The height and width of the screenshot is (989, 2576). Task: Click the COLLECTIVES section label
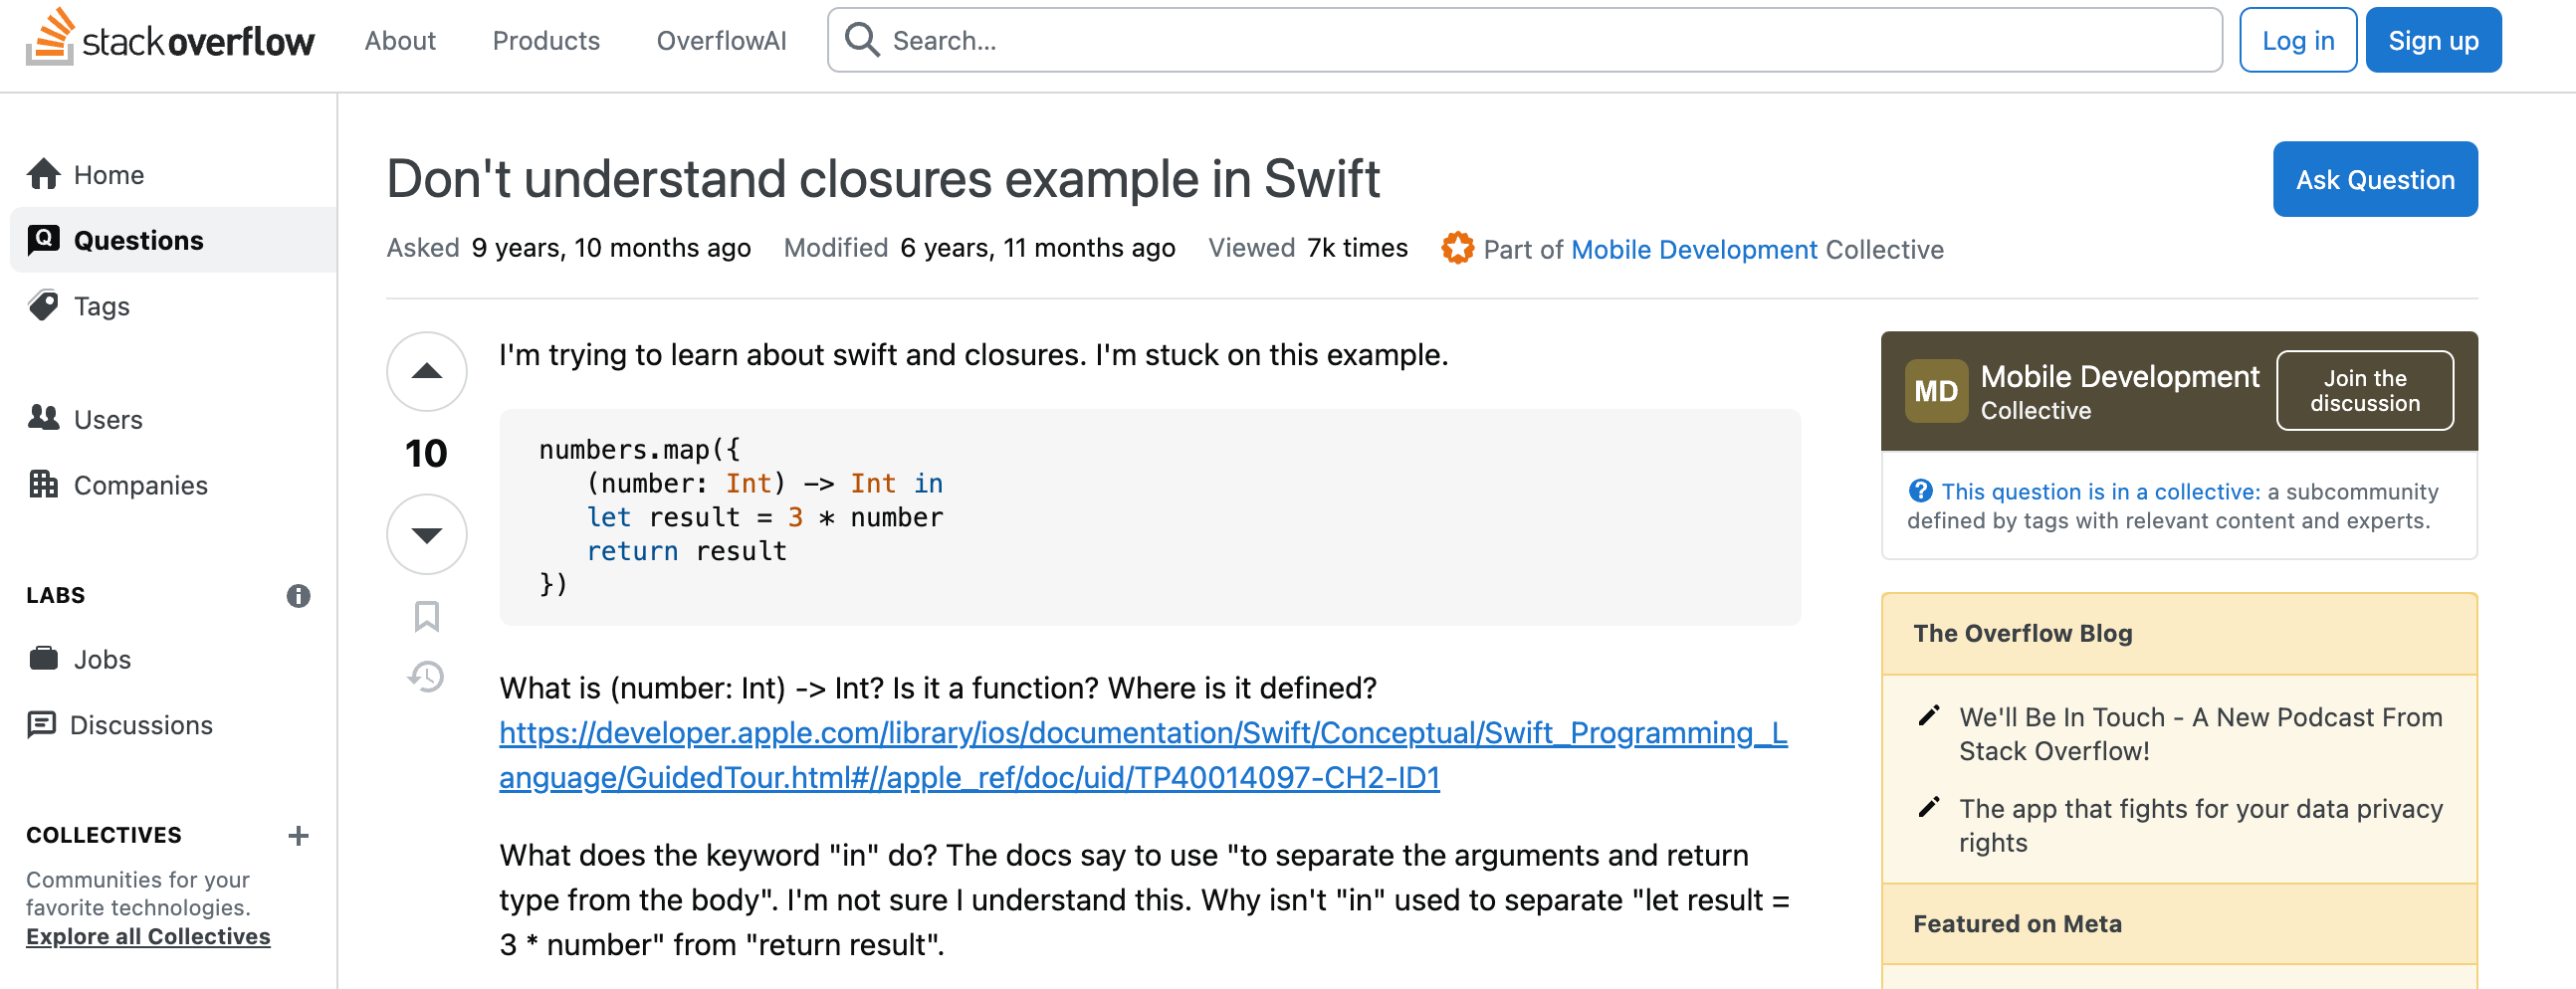pyautogui.click(x=104, y=835)
